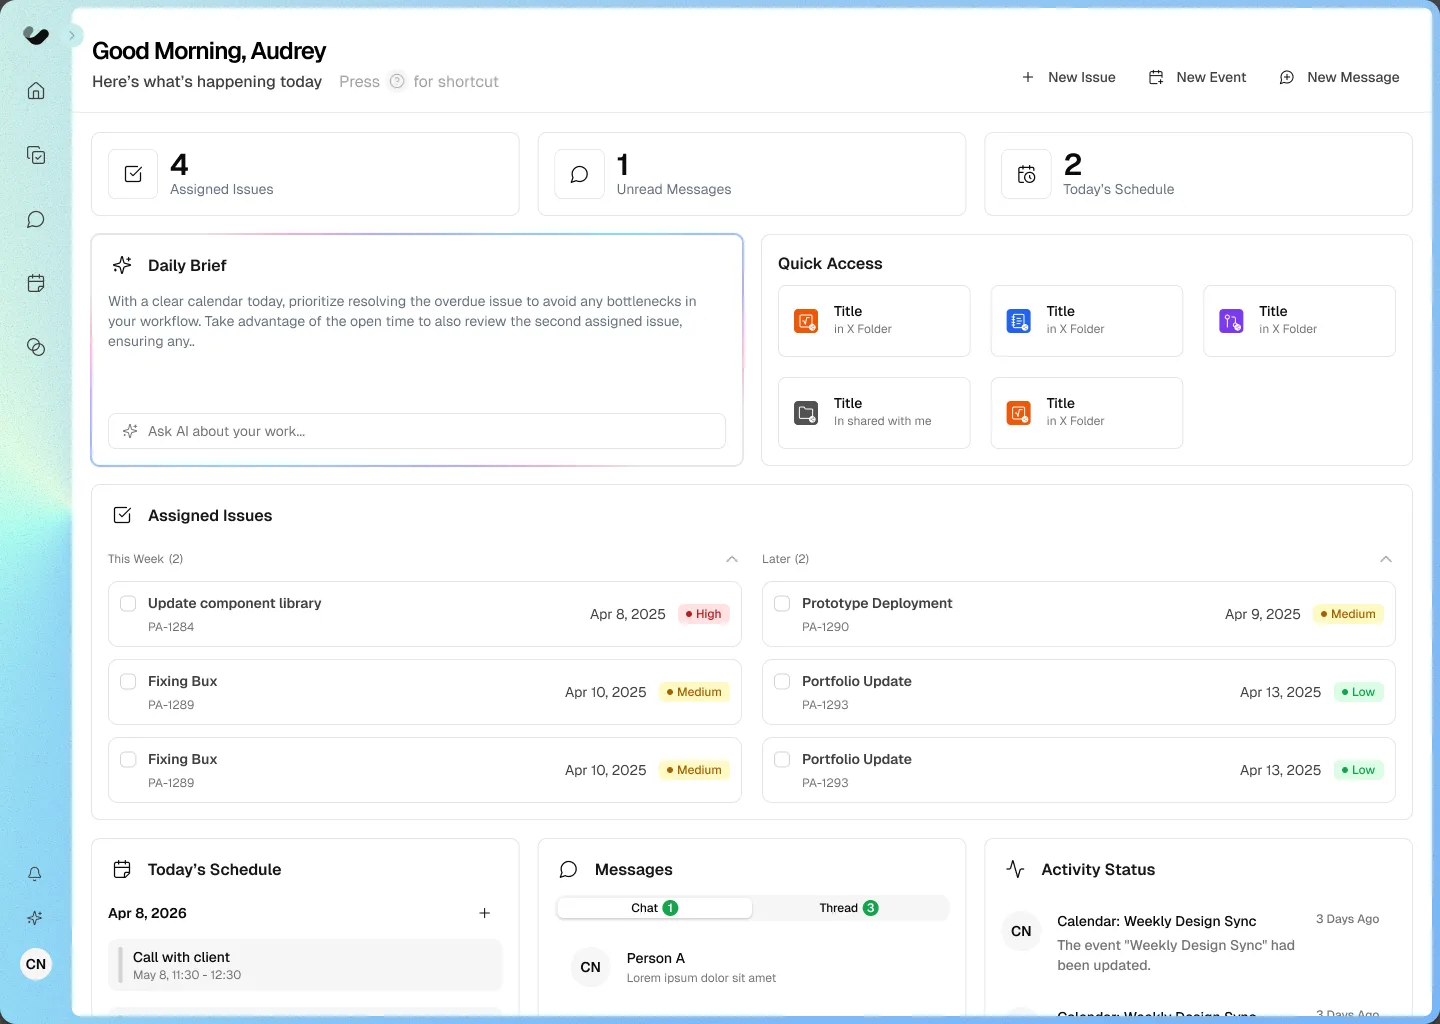Open the AI sparkle icon in sidebar

tap(35, 918)
